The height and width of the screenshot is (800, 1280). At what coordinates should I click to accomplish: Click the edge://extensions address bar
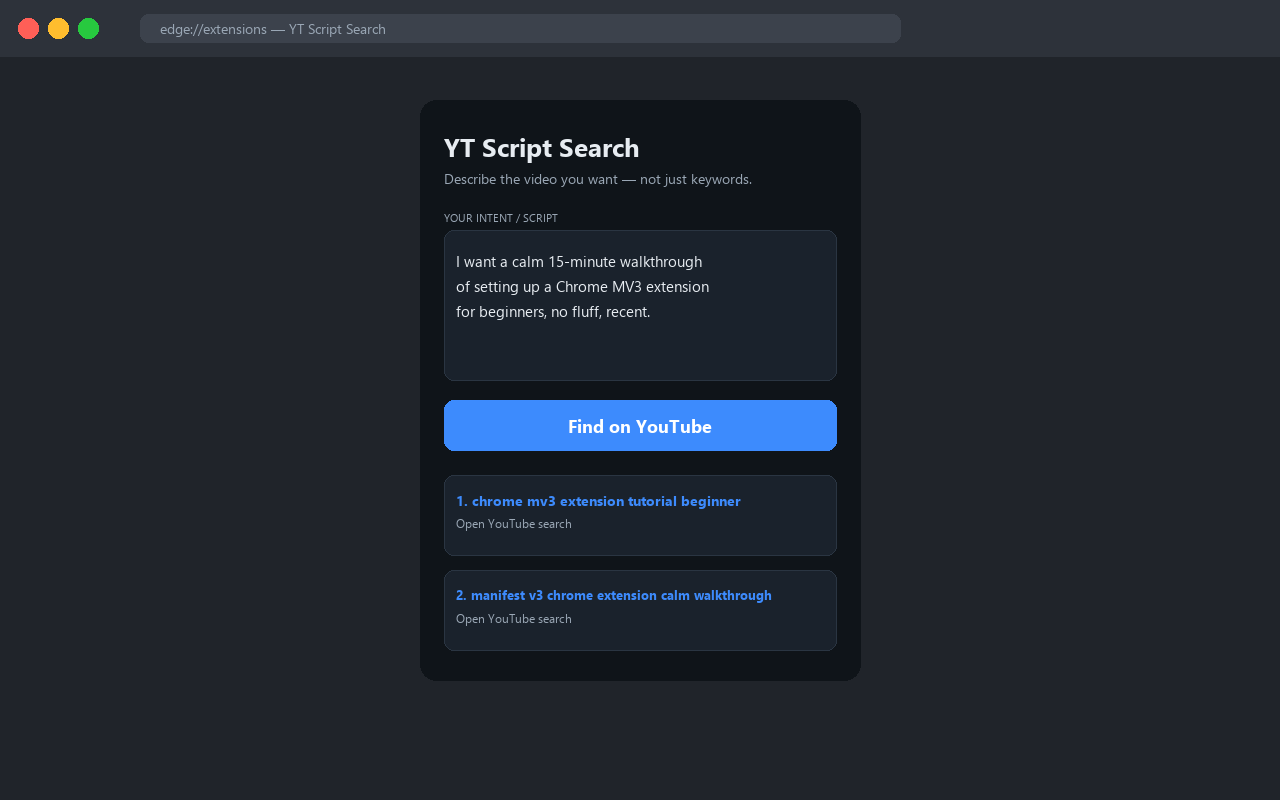pos(520,29)
